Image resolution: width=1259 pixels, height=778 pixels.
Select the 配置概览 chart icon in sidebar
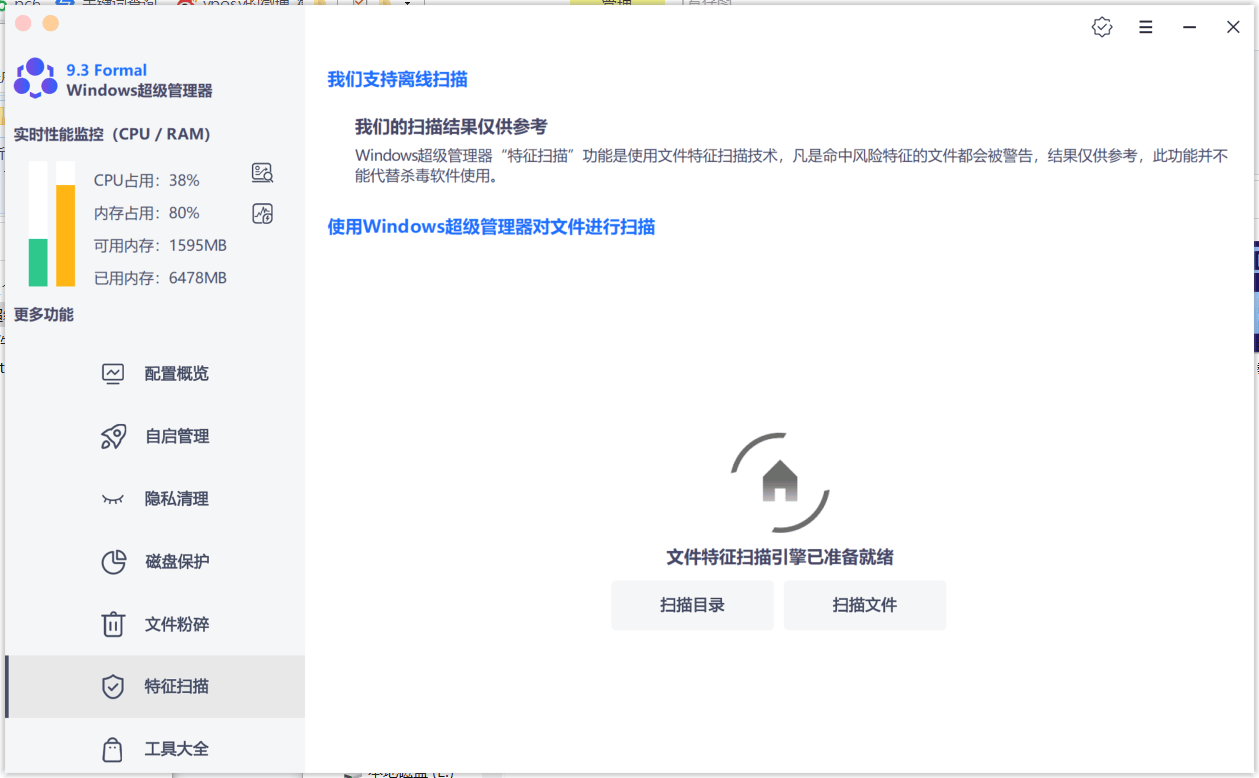point(113,373)
